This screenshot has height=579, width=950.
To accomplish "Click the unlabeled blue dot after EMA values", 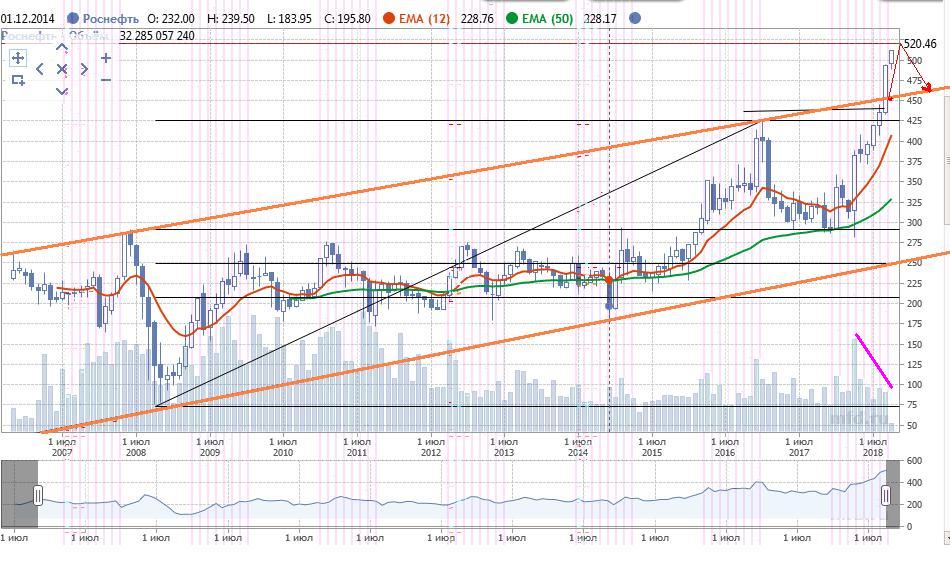I will pos(636,18).
